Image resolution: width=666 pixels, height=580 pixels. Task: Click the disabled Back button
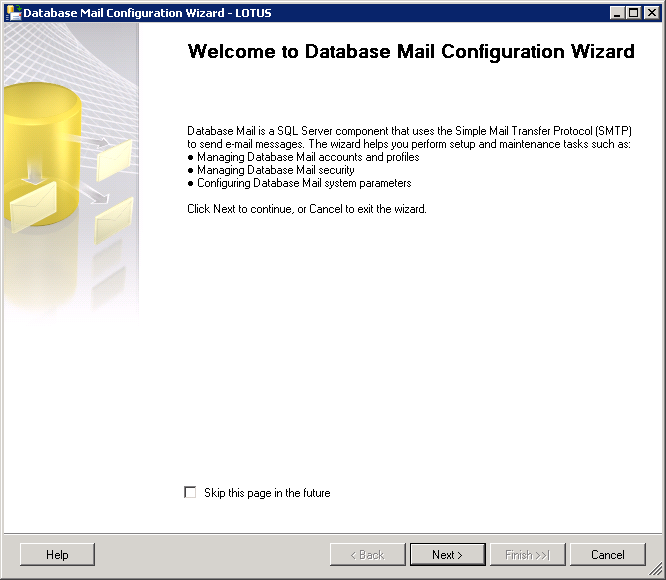[368, 555]
